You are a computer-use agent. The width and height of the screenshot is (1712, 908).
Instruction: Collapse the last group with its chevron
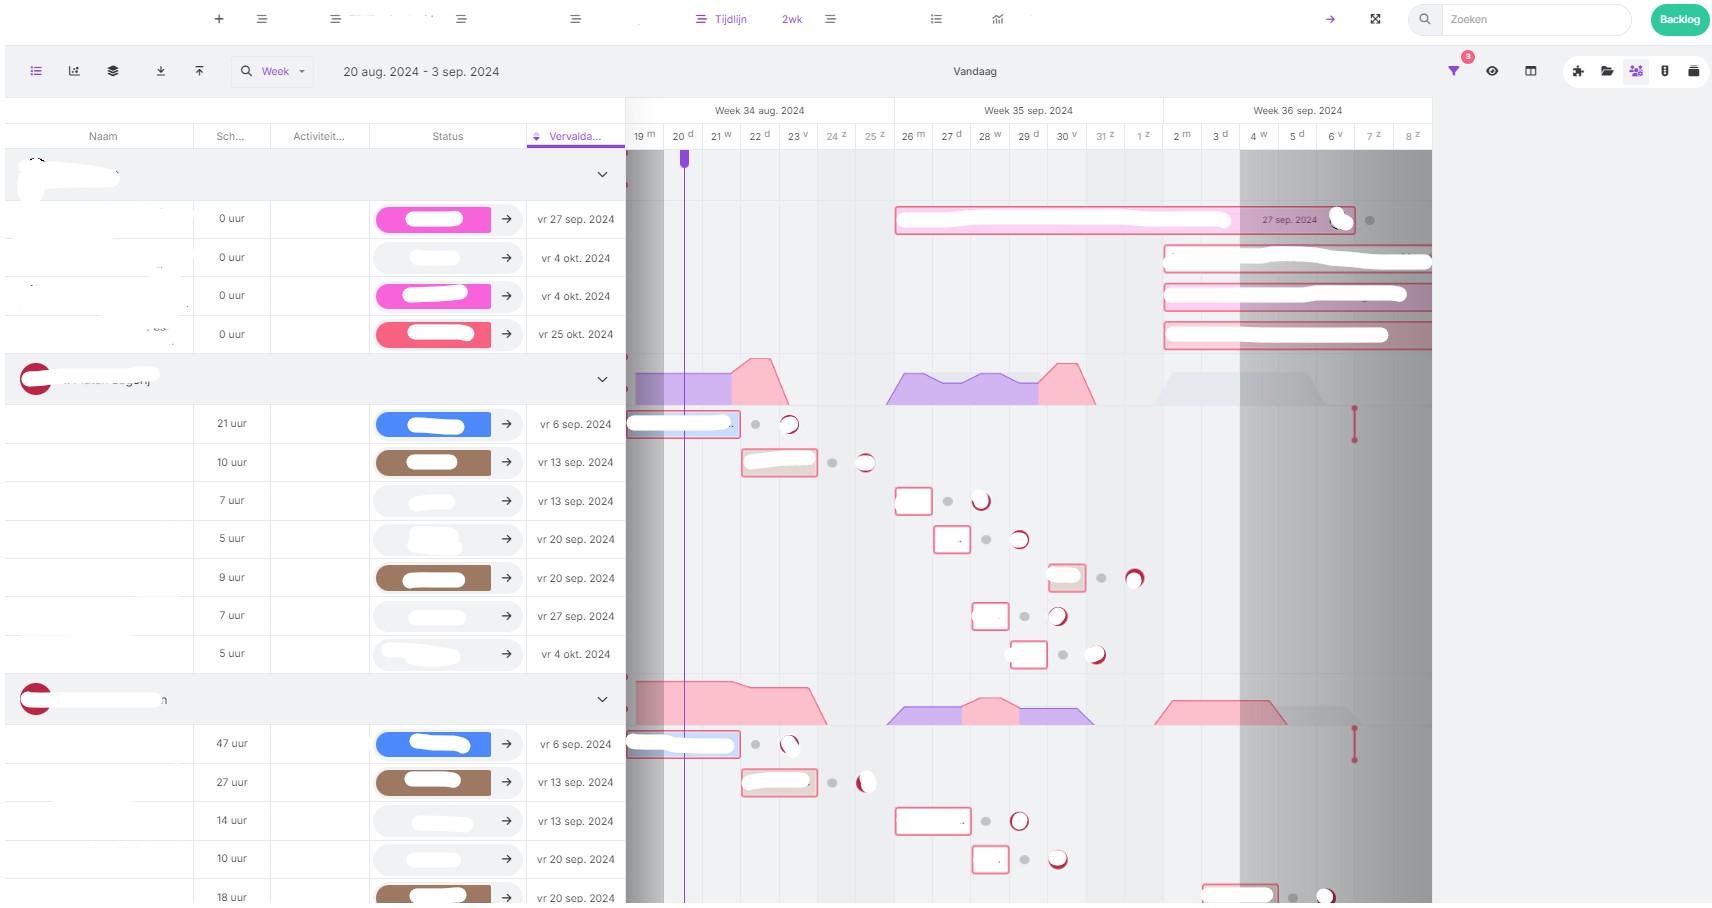pyautogui.click(x=602, y=700)
